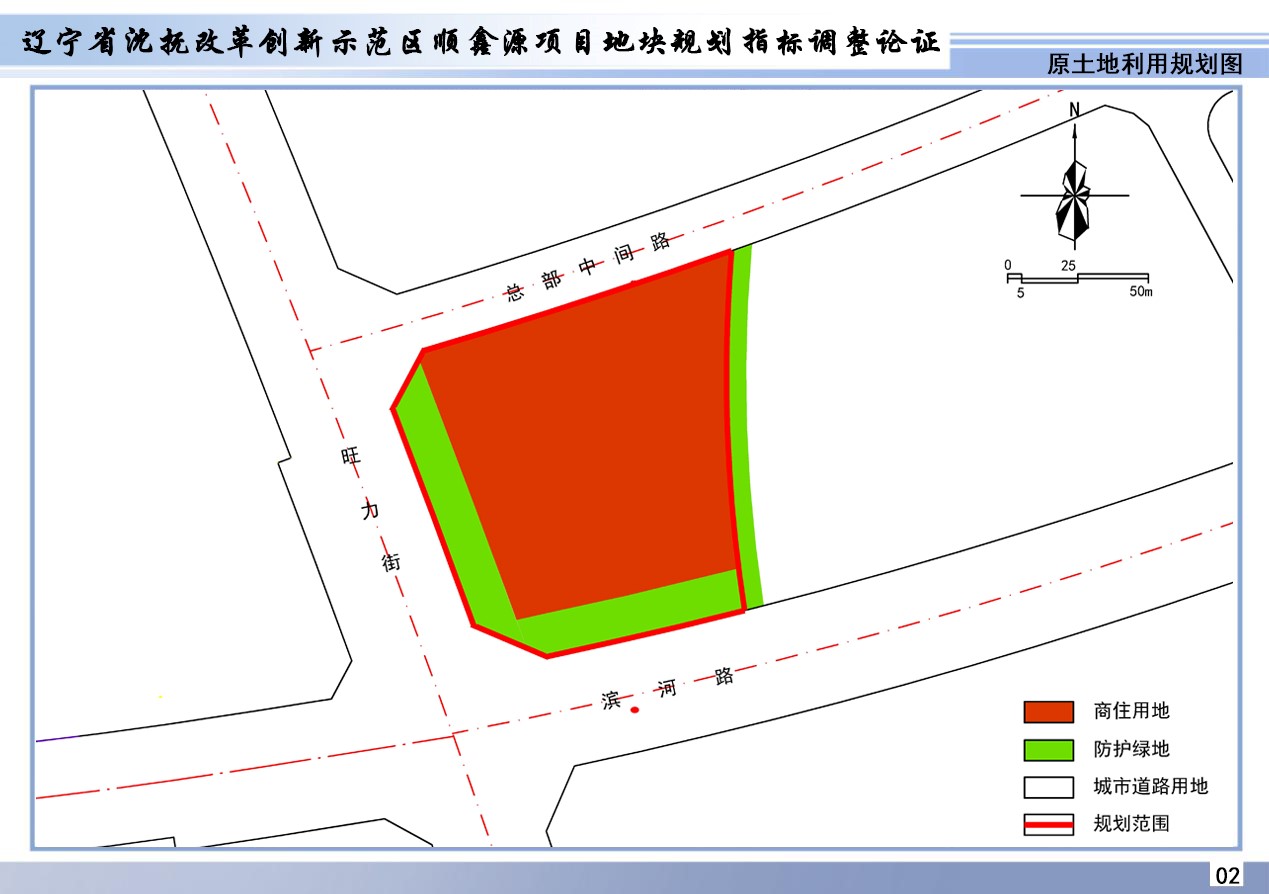
Task: Click the 城市道路用地 legend label
Action: coord(1151,787)
